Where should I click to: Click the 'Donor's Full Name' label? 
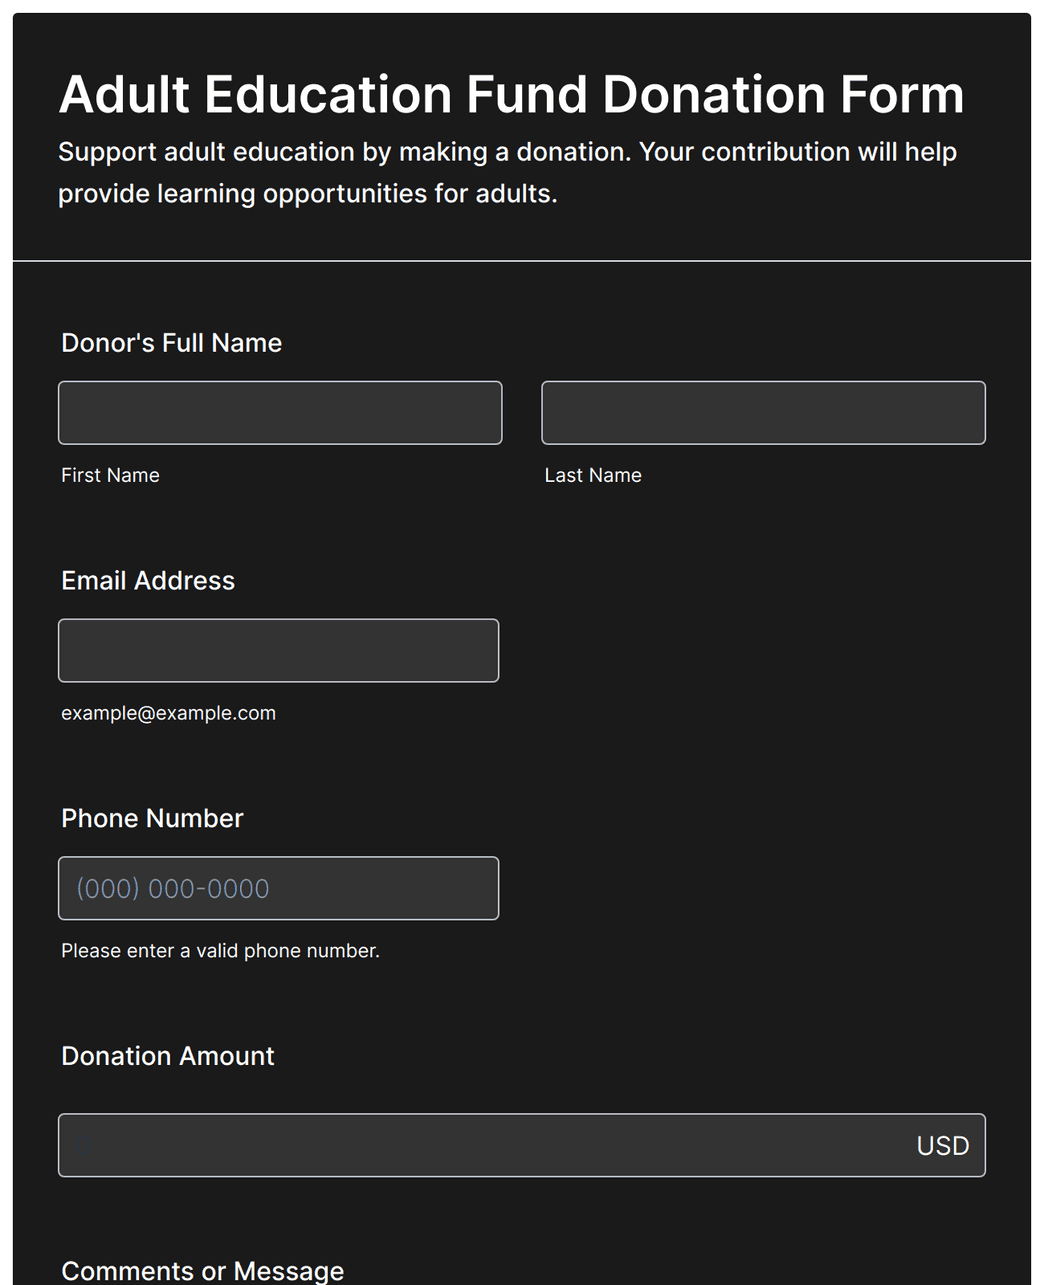[171, 343]
